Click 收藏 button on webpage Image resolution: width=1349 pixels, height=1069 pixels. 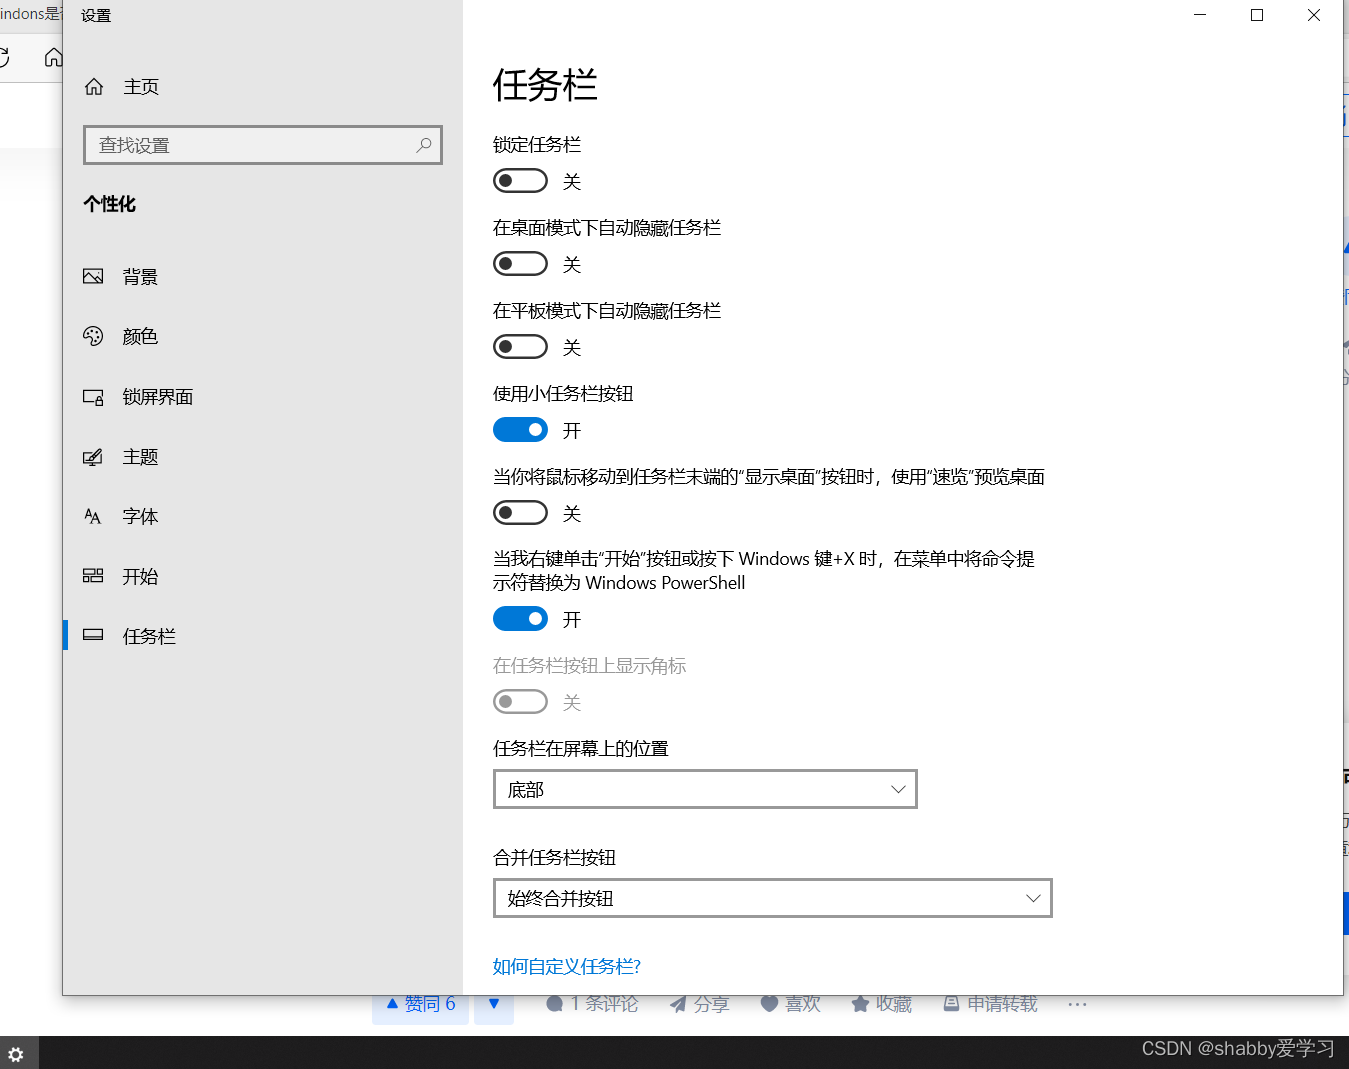[882, 1004]
